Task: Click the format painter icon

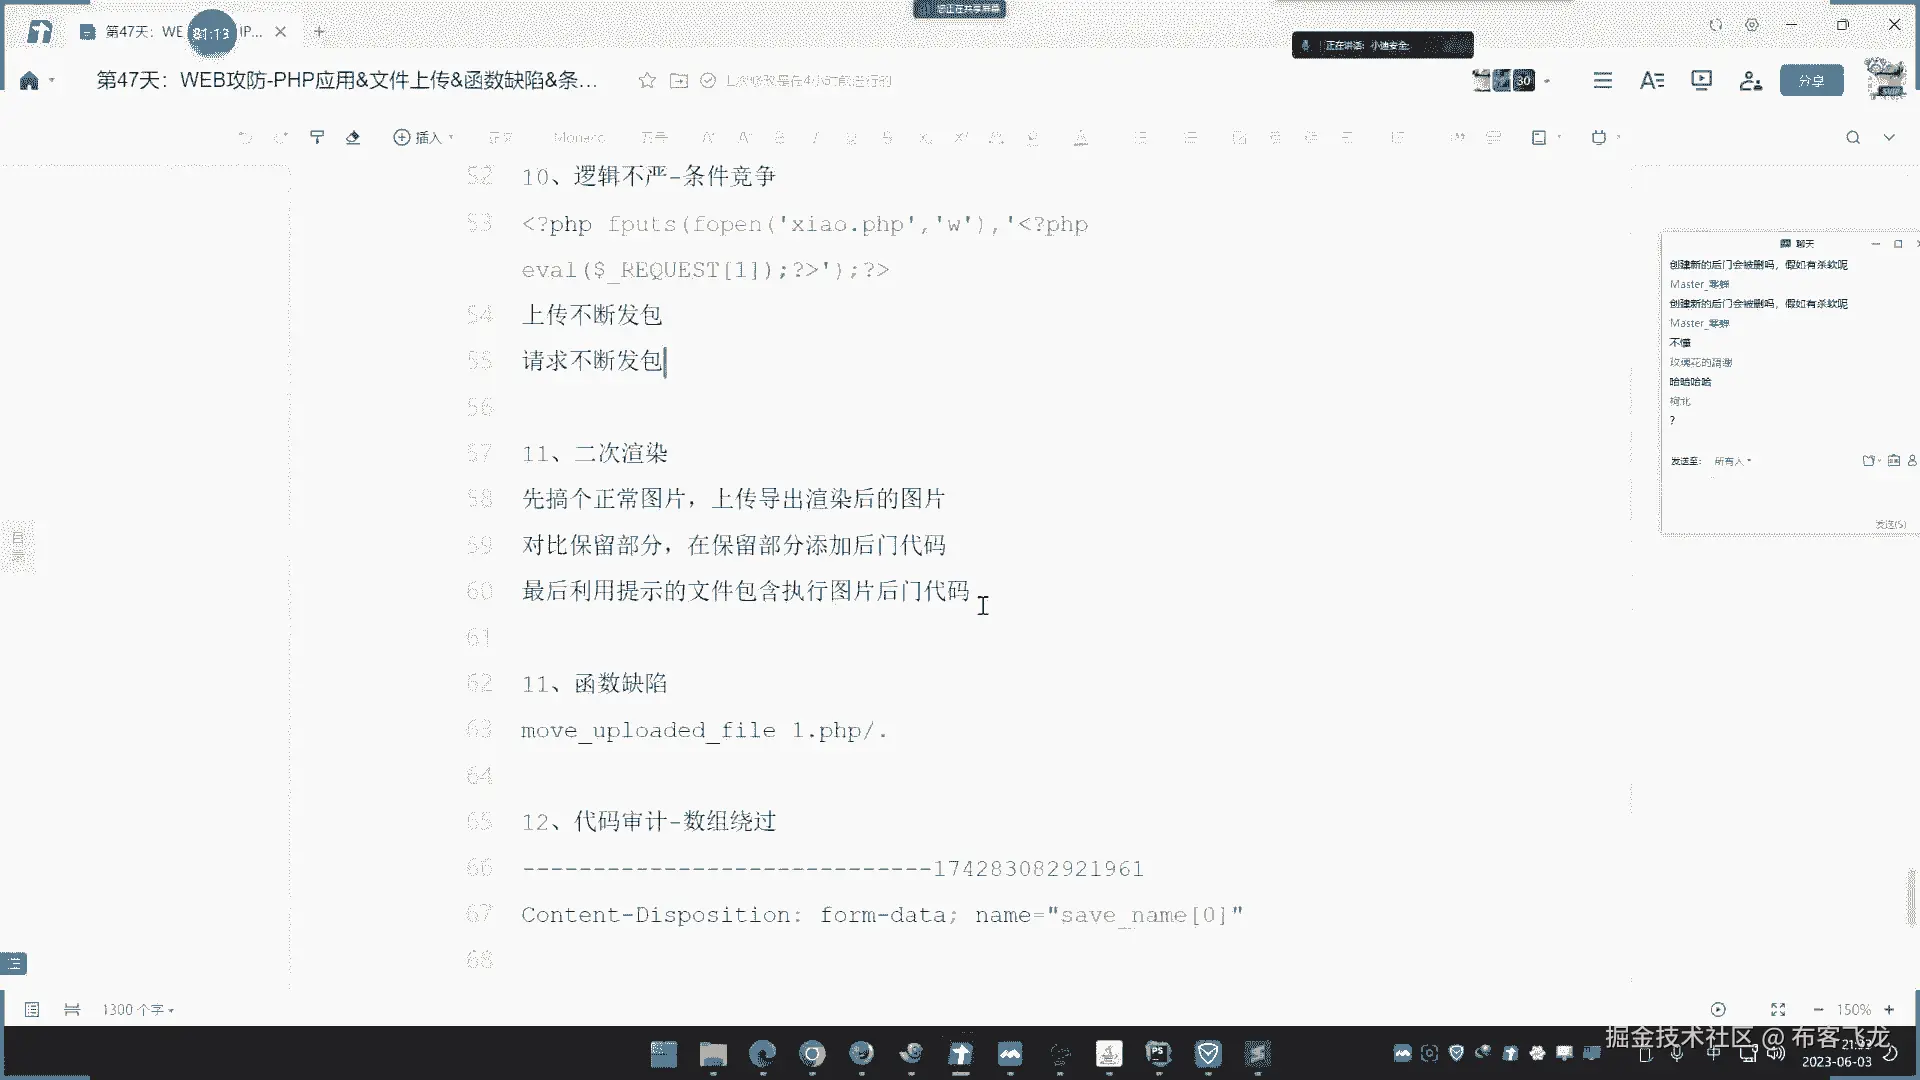Action: coord(317,137)
